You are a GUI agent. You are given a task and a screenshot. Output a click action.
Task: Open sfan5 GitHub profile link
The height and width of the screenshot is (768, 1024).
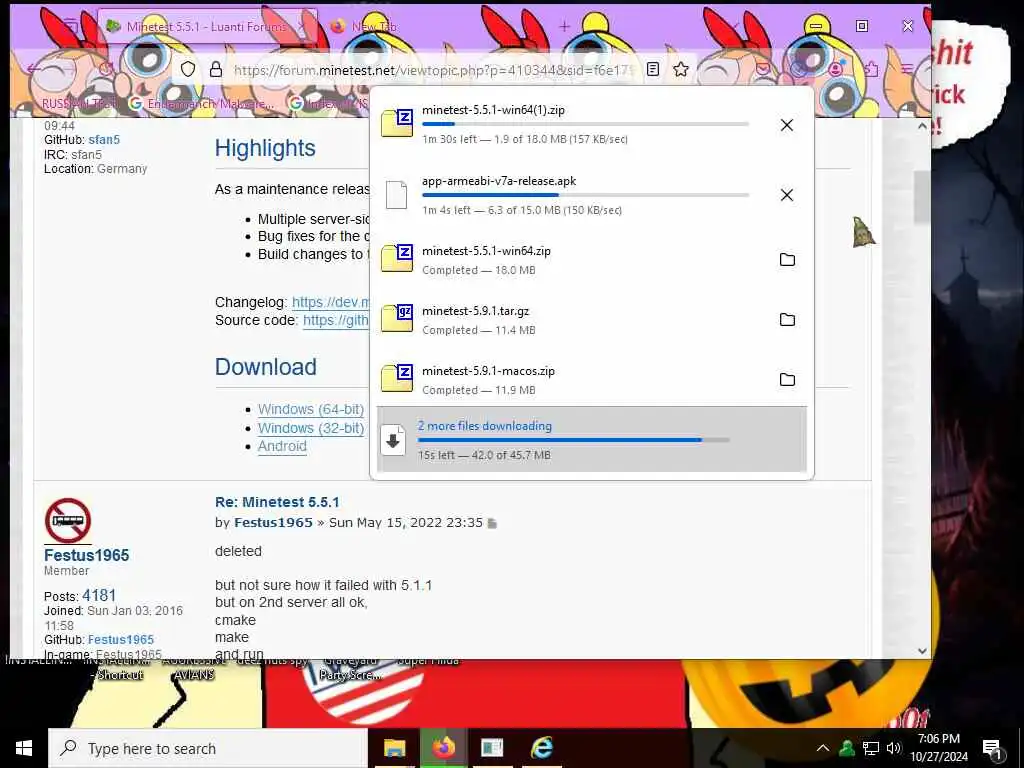click(x=104, y=140)
